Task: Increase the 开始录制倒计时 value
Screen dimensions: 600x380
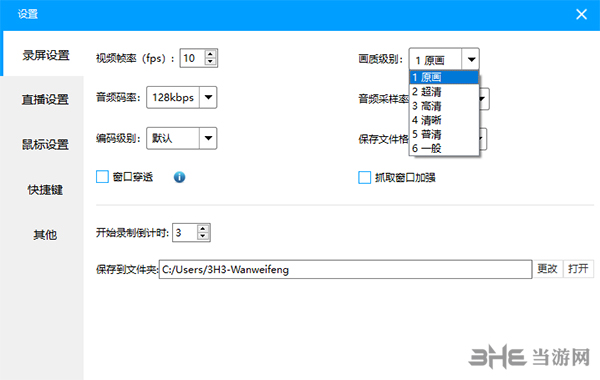Action: tap(203, 228)
